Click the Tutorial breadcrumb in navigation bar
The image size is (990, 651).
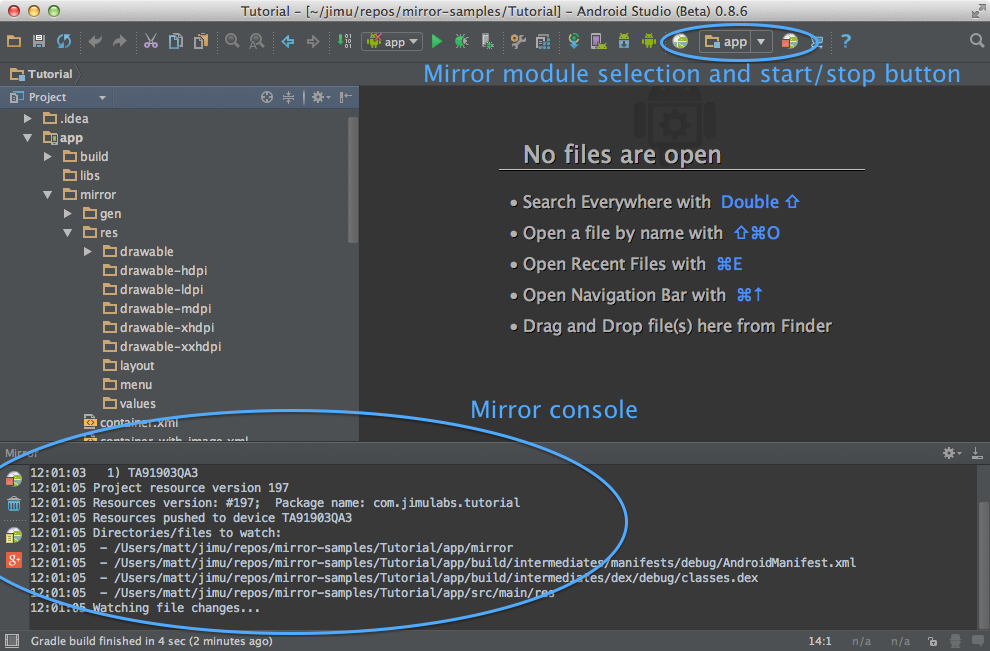pos(42,74)
